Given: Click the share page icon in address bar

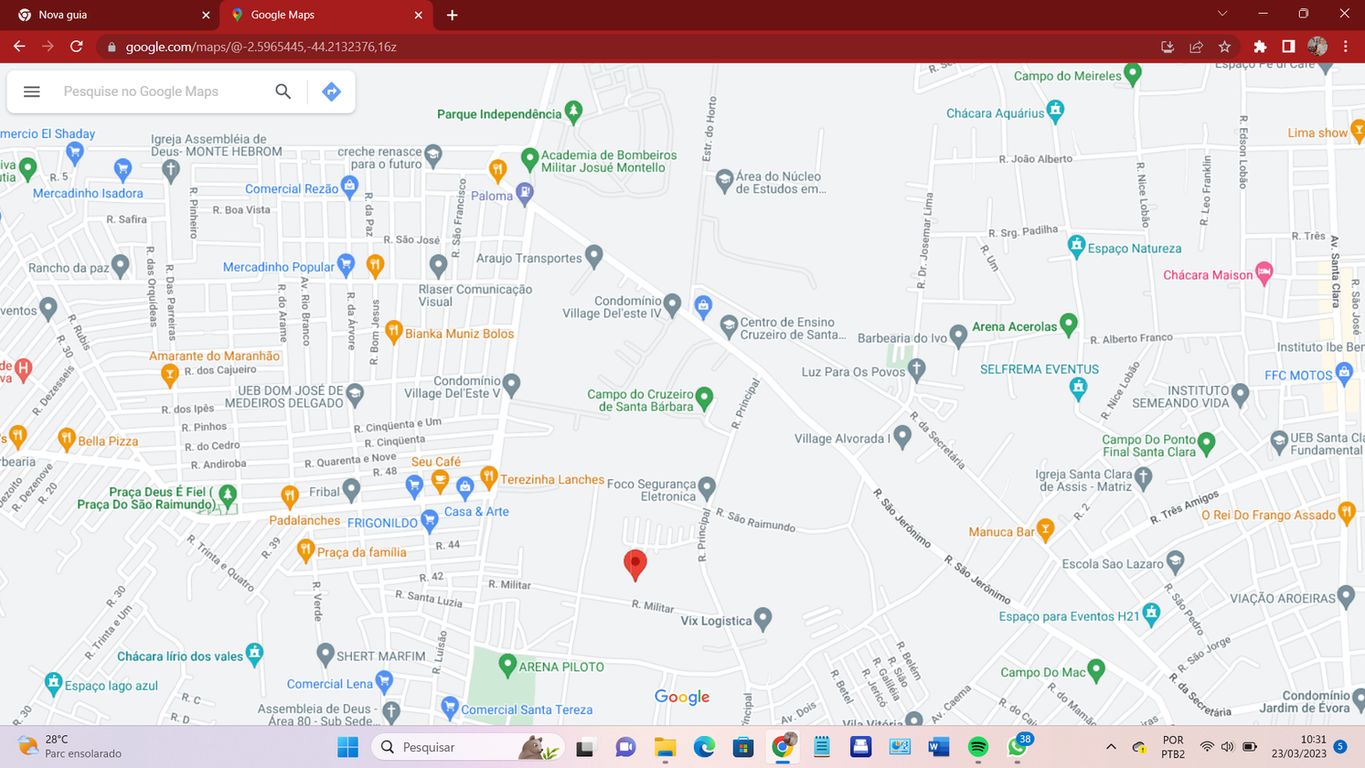Looking at the screenshot, I should click(1196, 46).
